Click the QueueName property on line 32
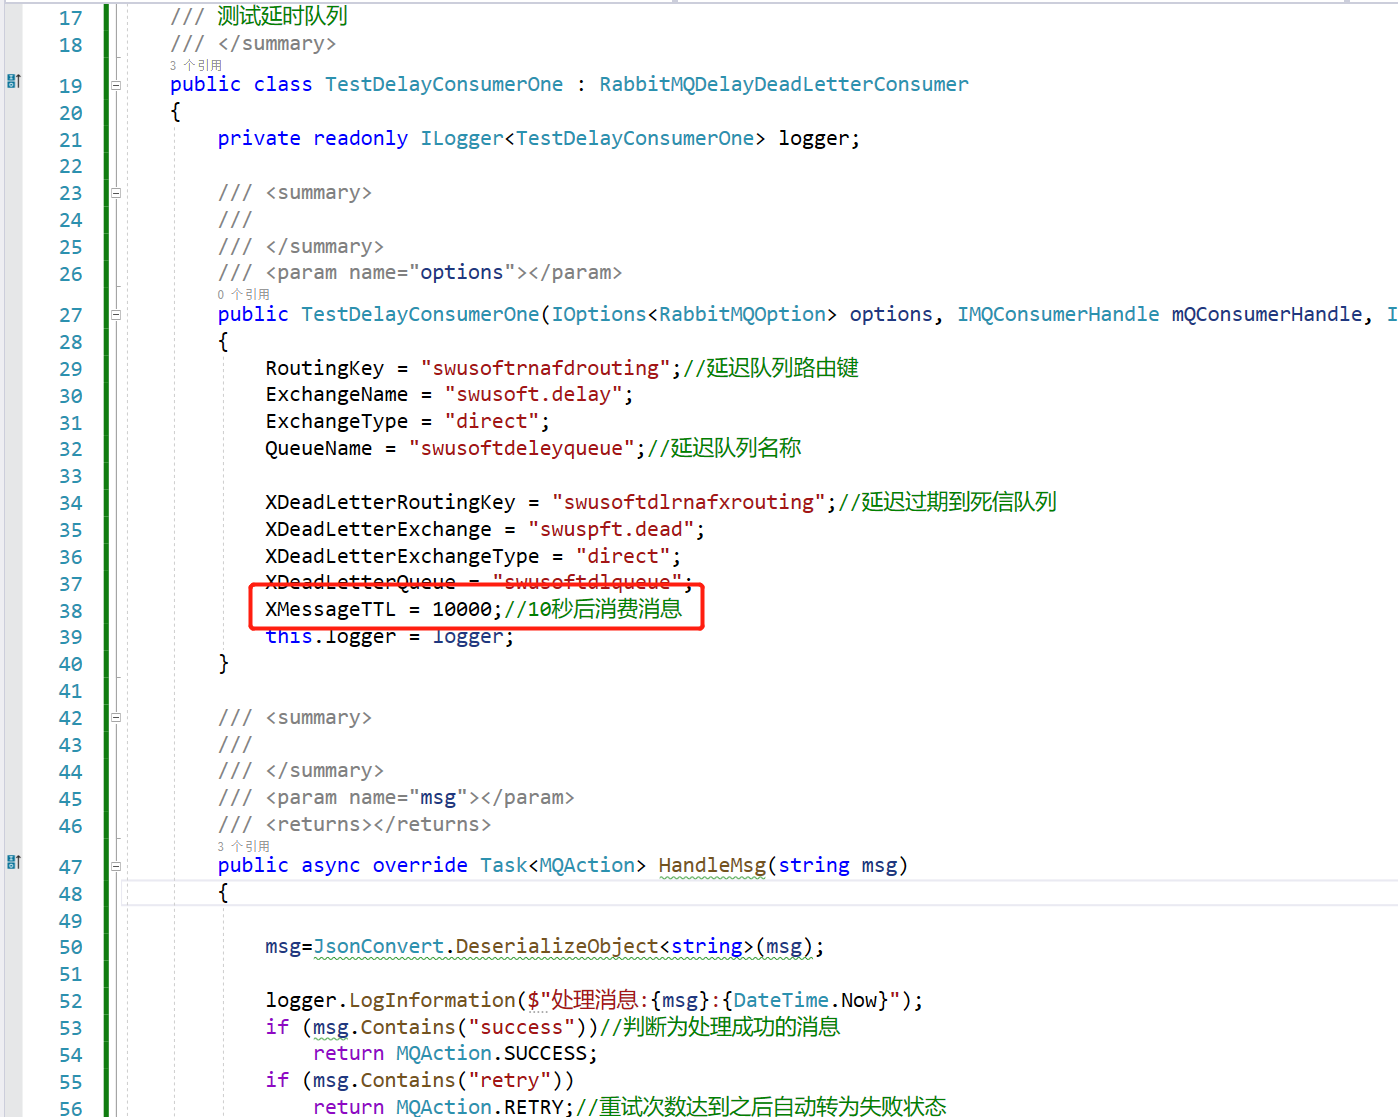This screenshot has height=1117, width=1398. (319, 449)
